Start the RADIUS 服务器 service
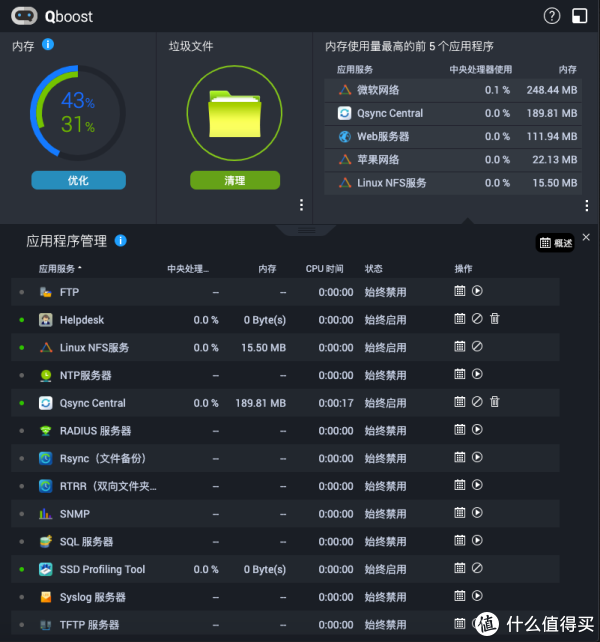 (x=477, y=430)
